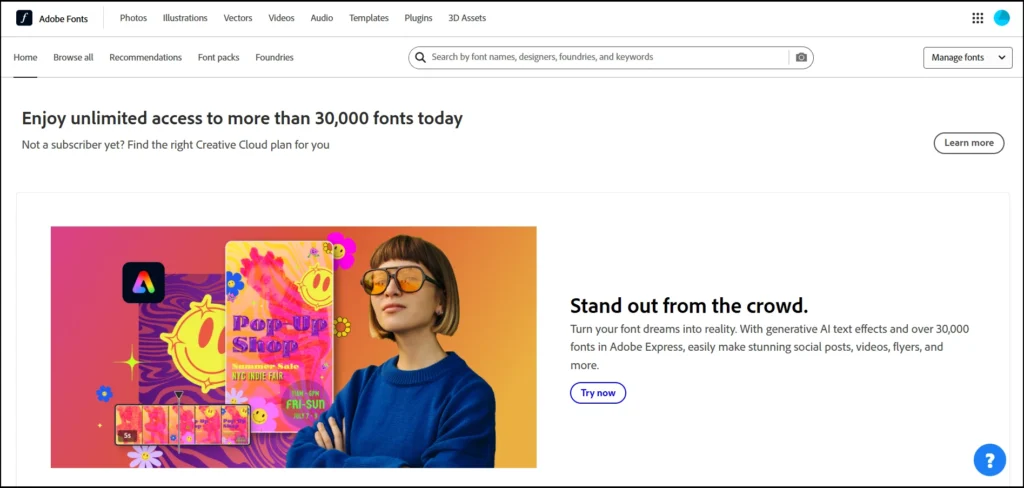The height and width of the screenshot is (488, 1024).
Task: Switch to Browse all tab
Action: 73,57
